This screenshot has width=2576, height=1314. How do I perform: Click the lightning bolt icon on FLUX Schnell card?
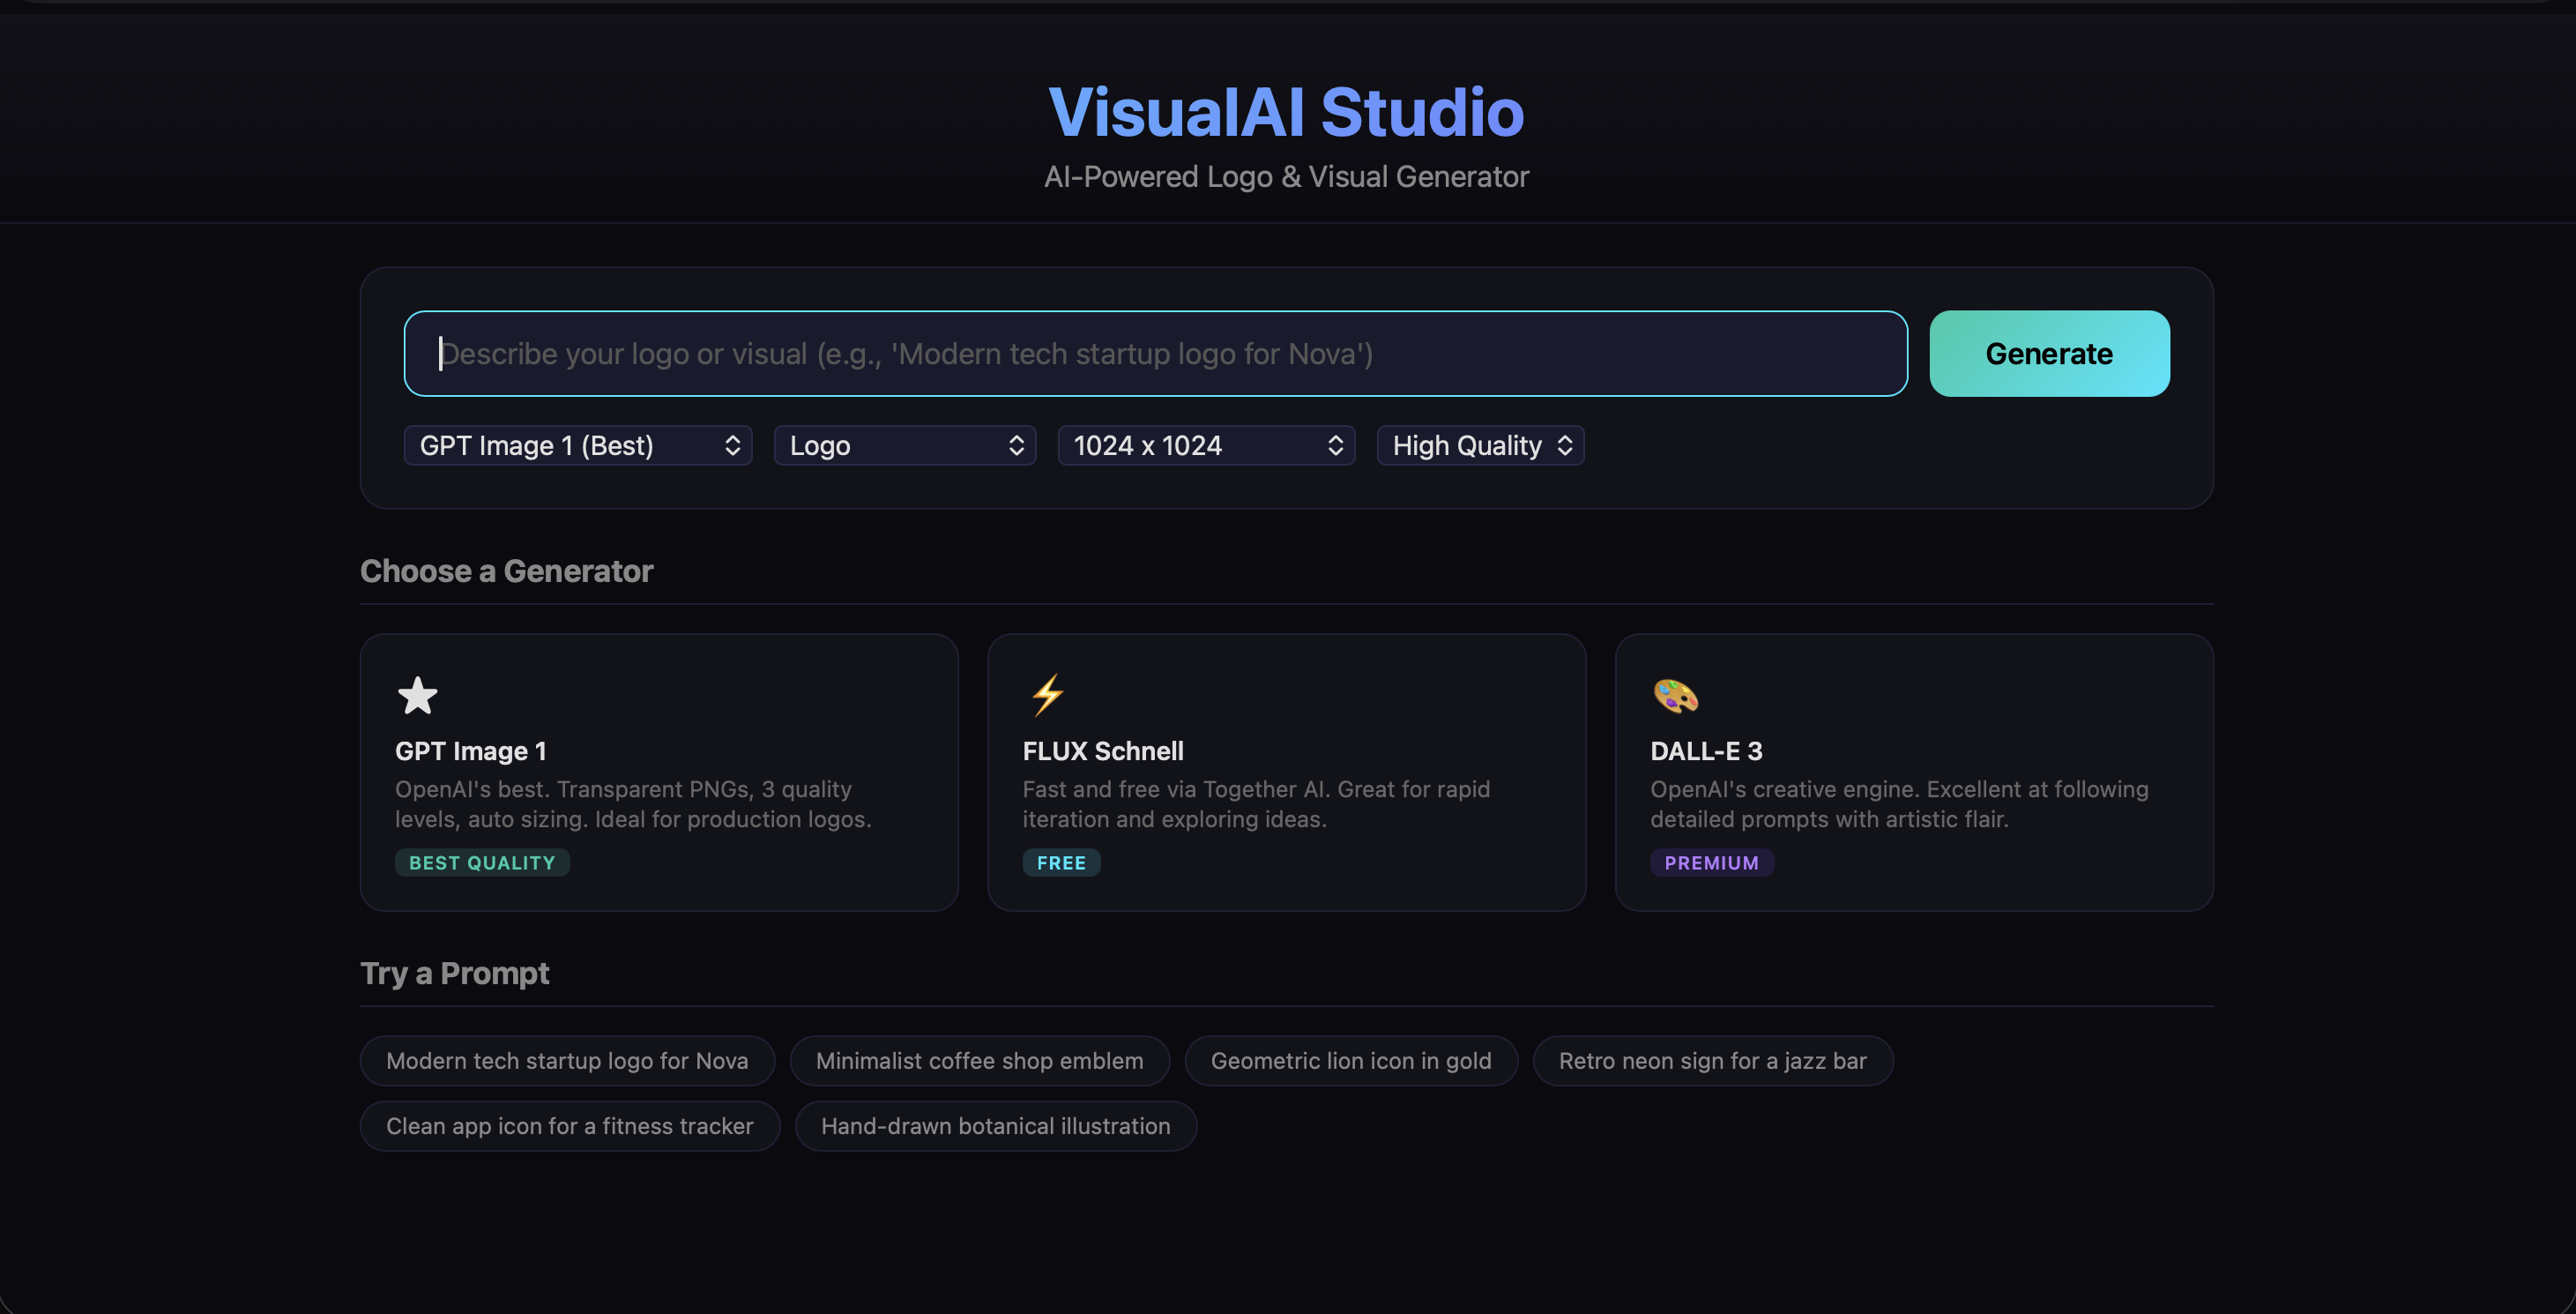pos(1047,696)
